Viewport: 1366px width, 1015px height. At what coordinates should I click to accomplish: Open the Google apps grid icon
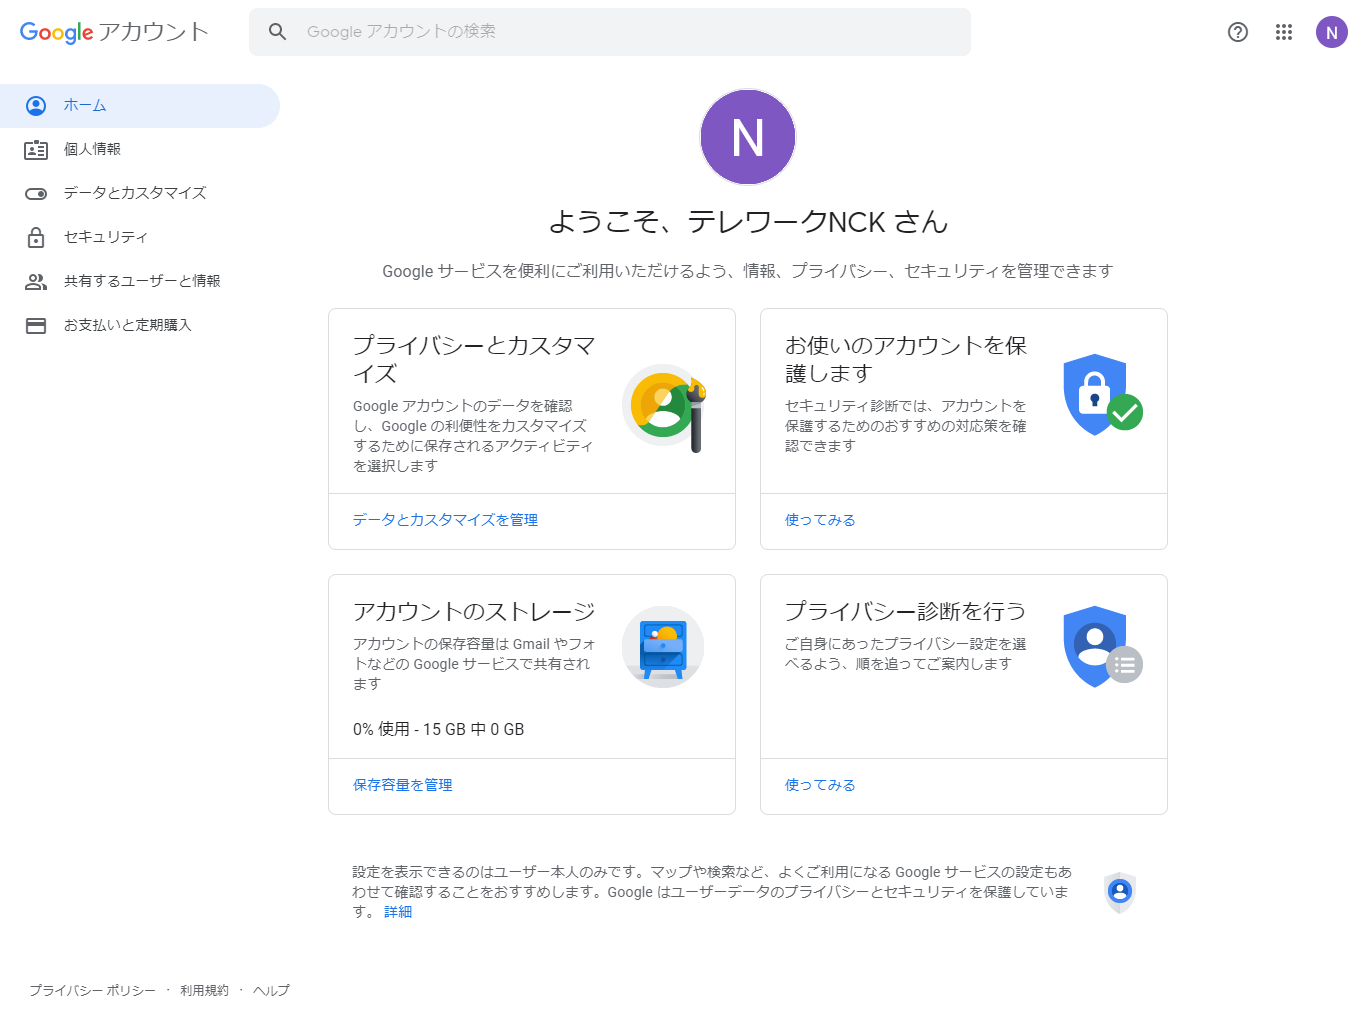click(x=1284, y=32)
